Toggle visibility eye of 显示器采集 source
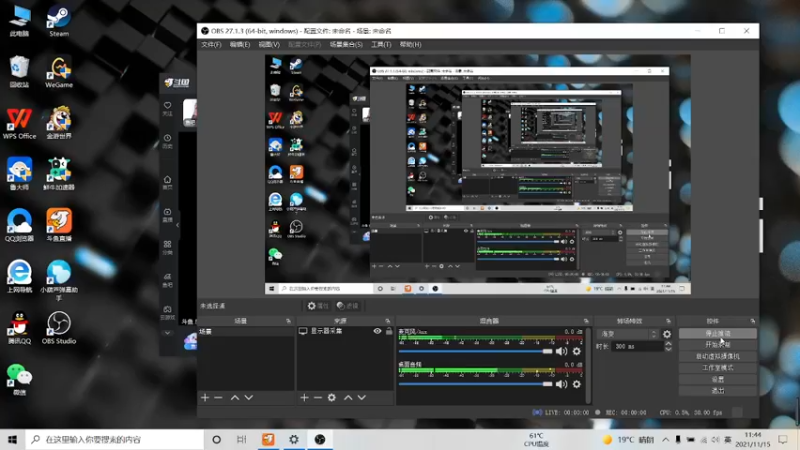 (x=377, y=331)
